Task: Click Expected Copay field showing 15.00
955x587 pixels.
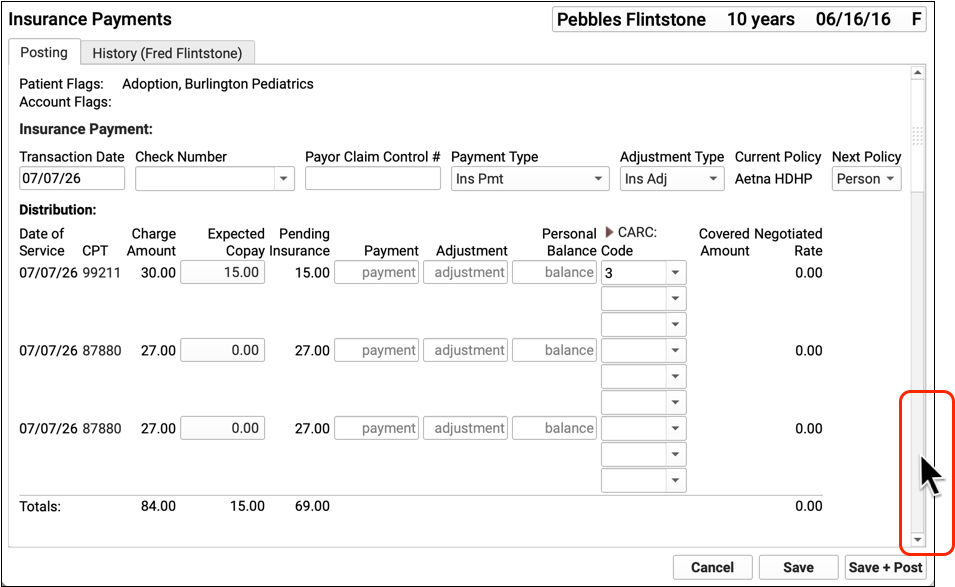Action: pyautogui.click(x=222, y=272)
